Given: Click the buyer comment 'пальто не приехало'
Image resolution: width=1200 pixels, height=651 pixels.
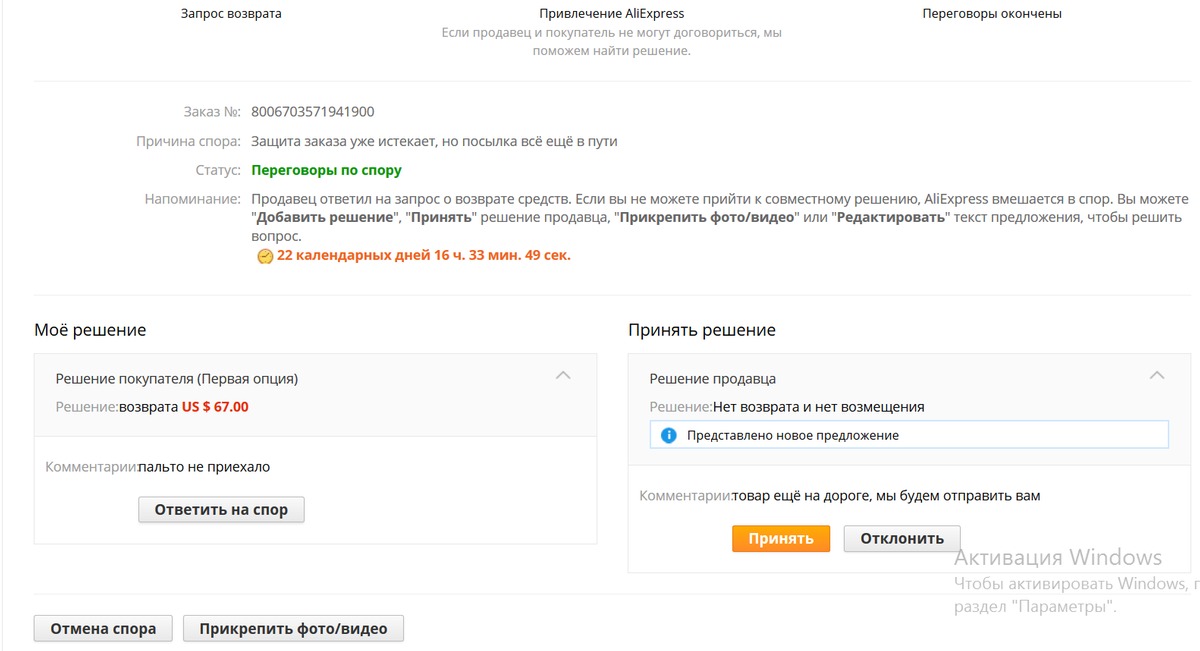Looking at the screenshot, I should point(204,467).
